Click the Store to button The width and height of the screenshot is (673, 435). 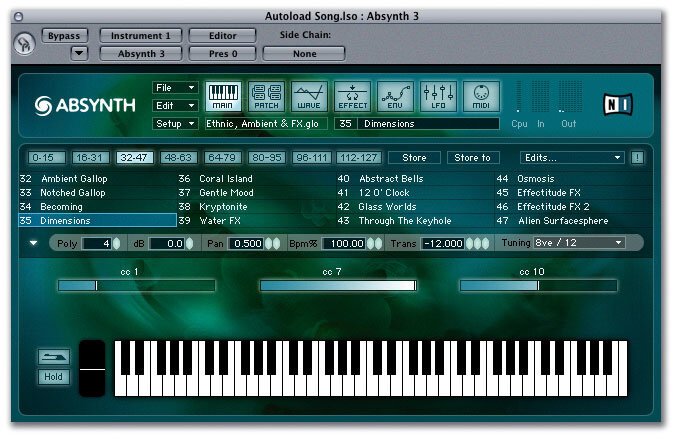point(473,158)
